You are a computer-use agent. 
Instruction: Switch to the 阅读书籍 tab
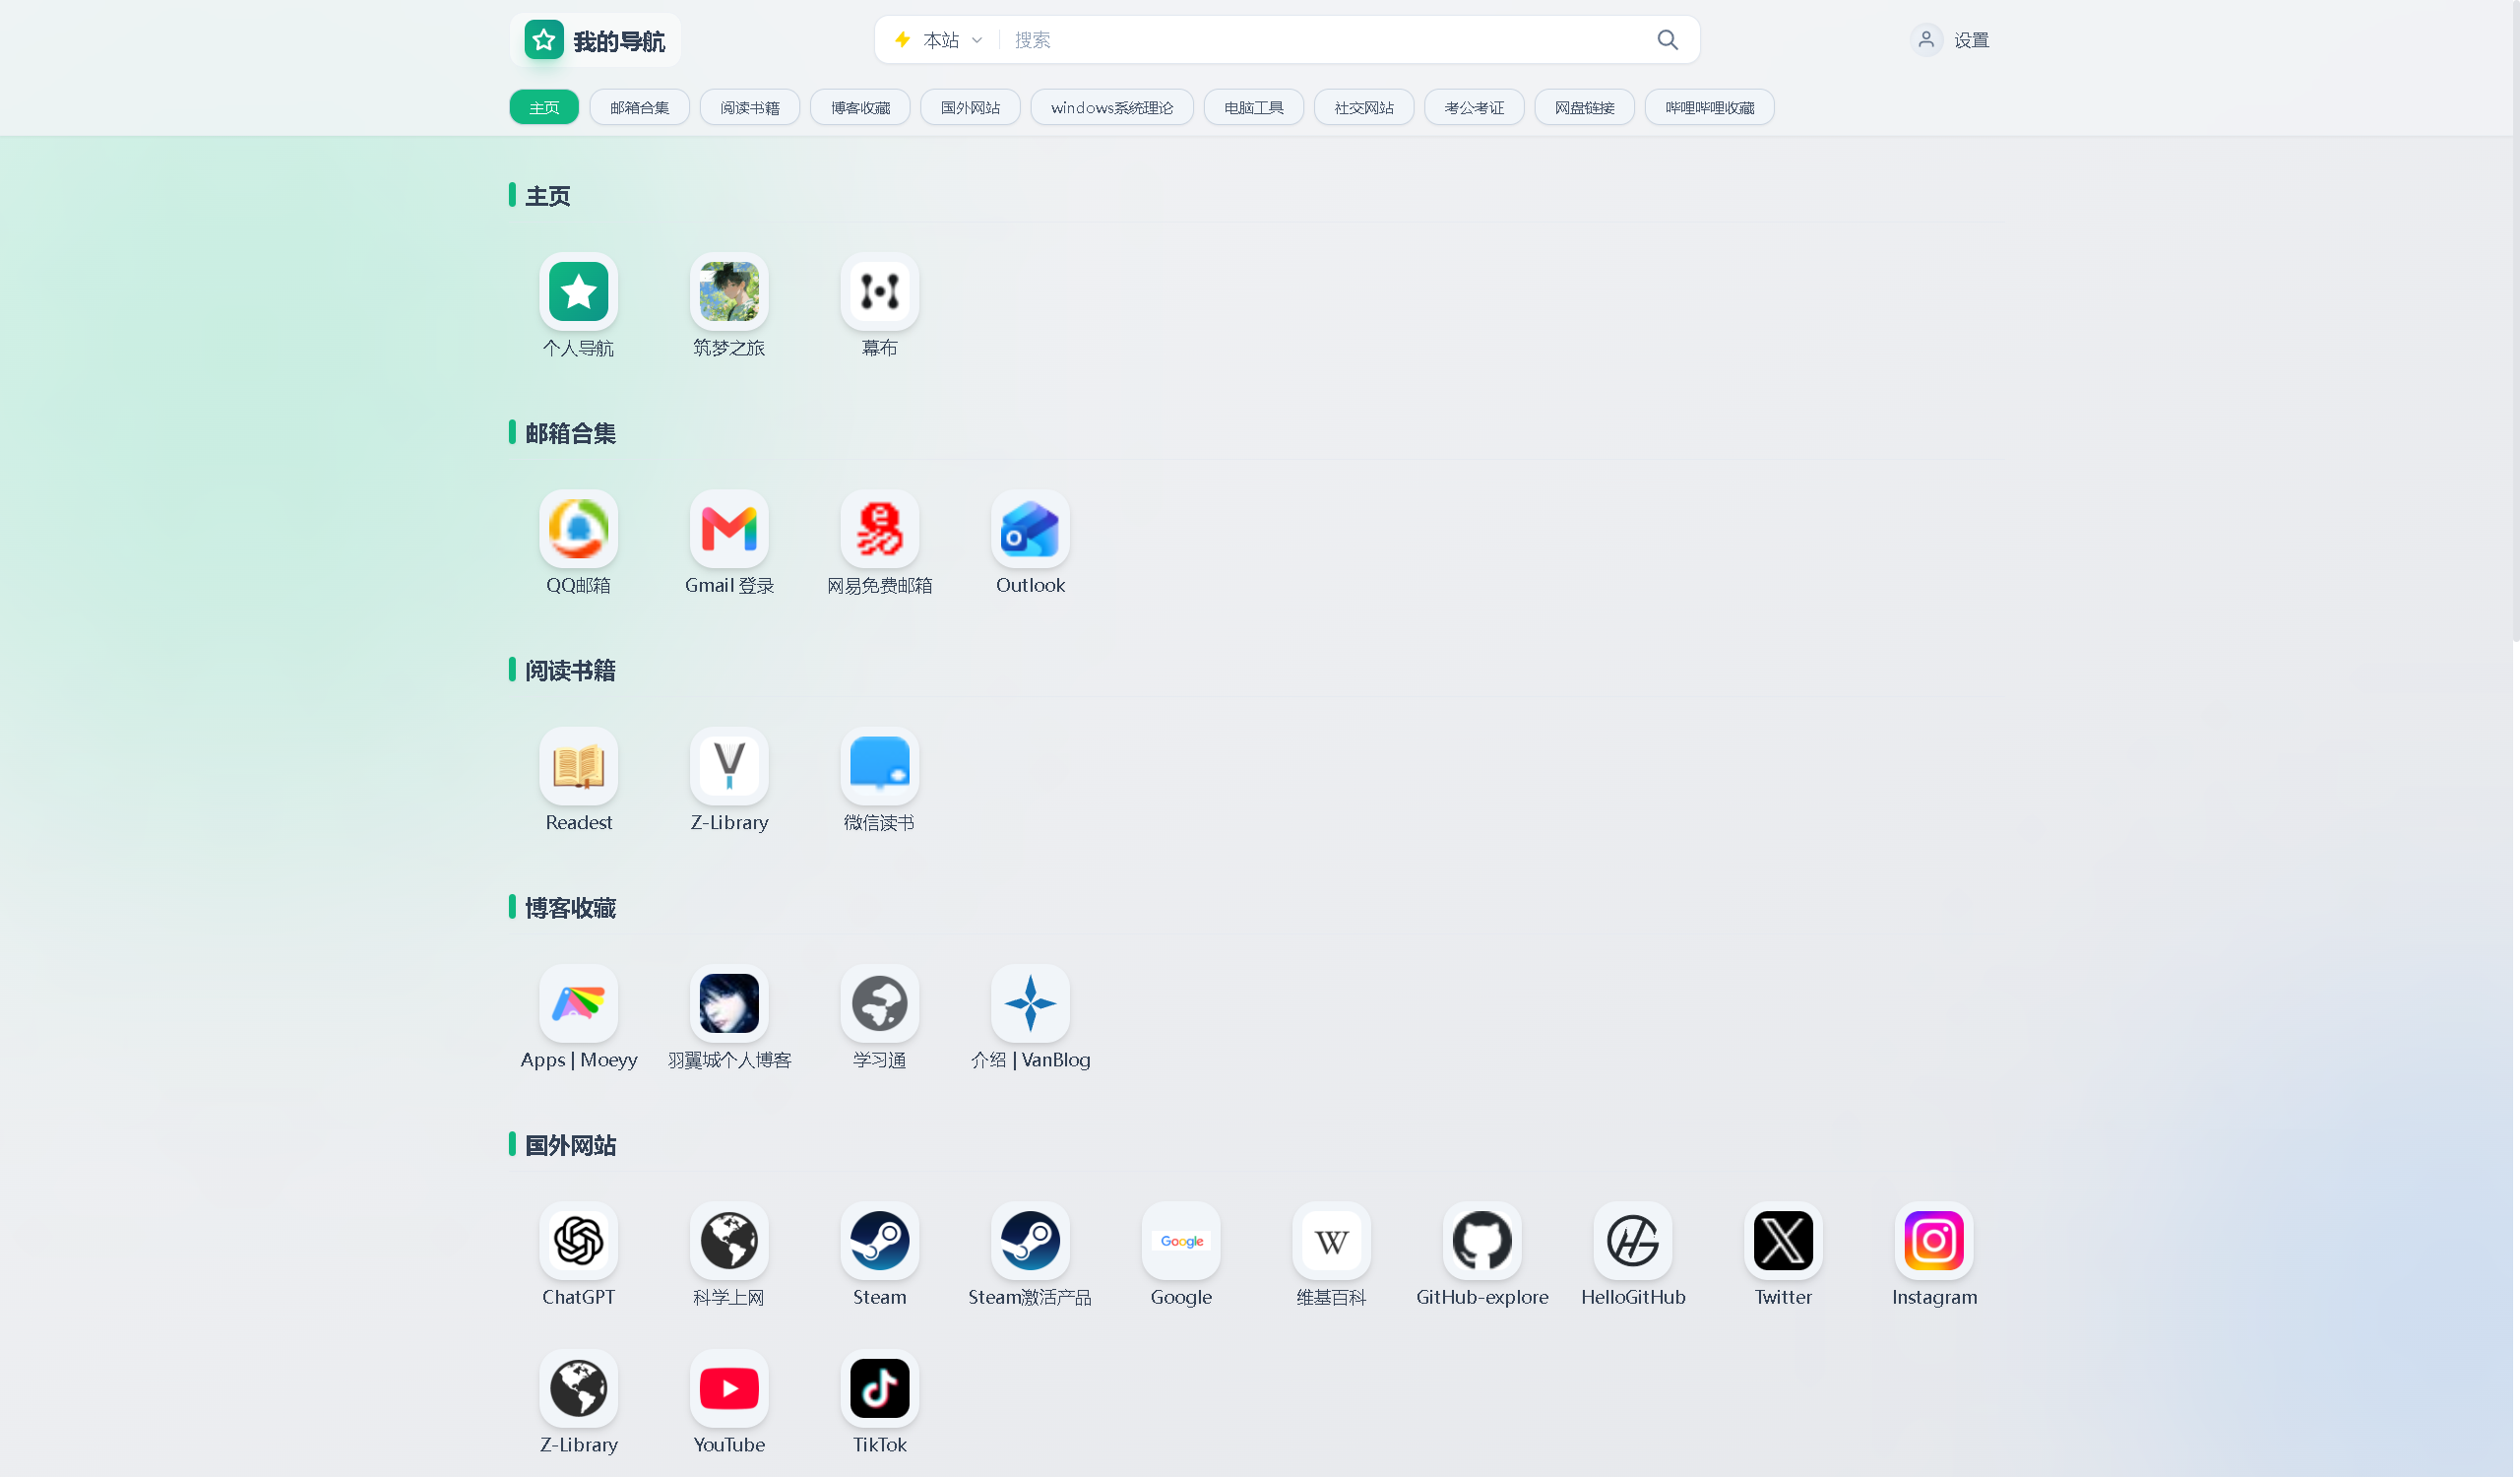pos(749,107)
